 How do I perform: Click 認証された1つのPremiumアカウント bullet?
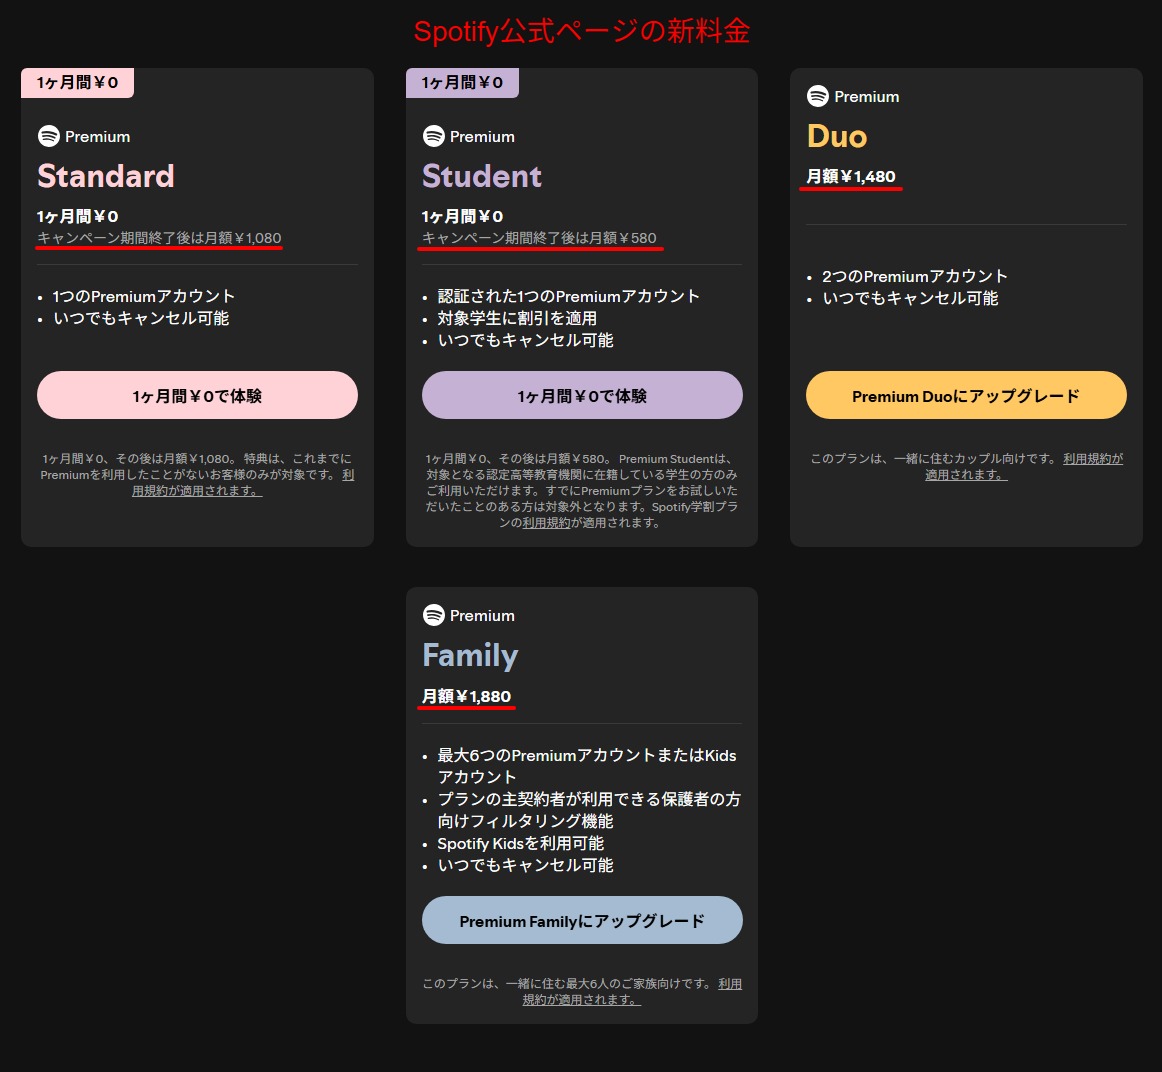[568, 296]
